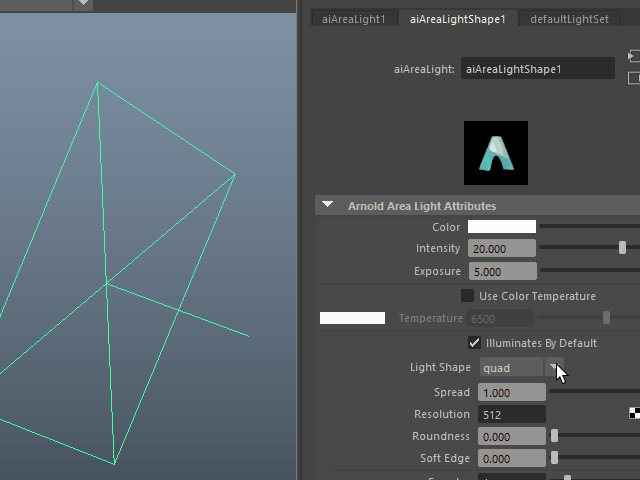Open the dropdown arrow above the viewport
The width and height of the screenshot is (640, 480).
pyautogui.click(x=84, y=4)
